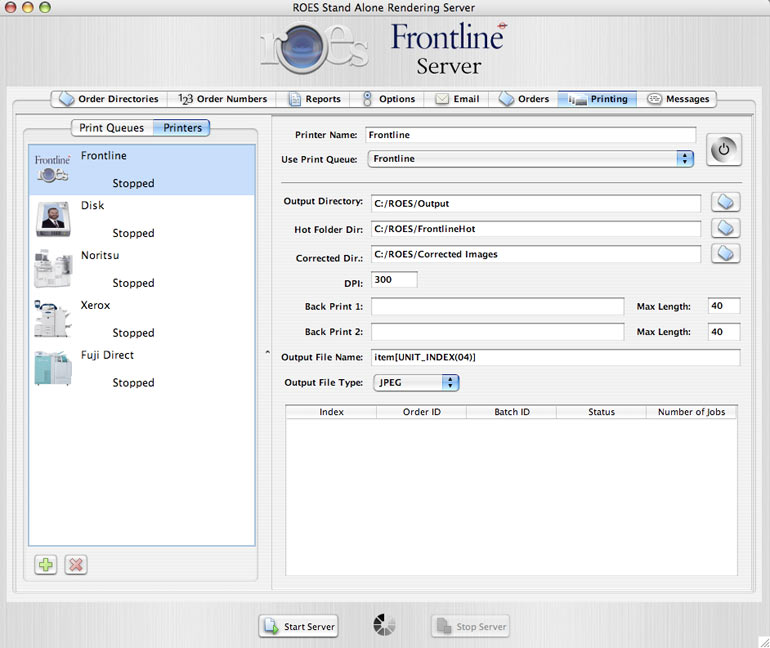770x648 pixels.
Task: Click the Fuji Direct printer machine icon
Action: click(53, 368)
